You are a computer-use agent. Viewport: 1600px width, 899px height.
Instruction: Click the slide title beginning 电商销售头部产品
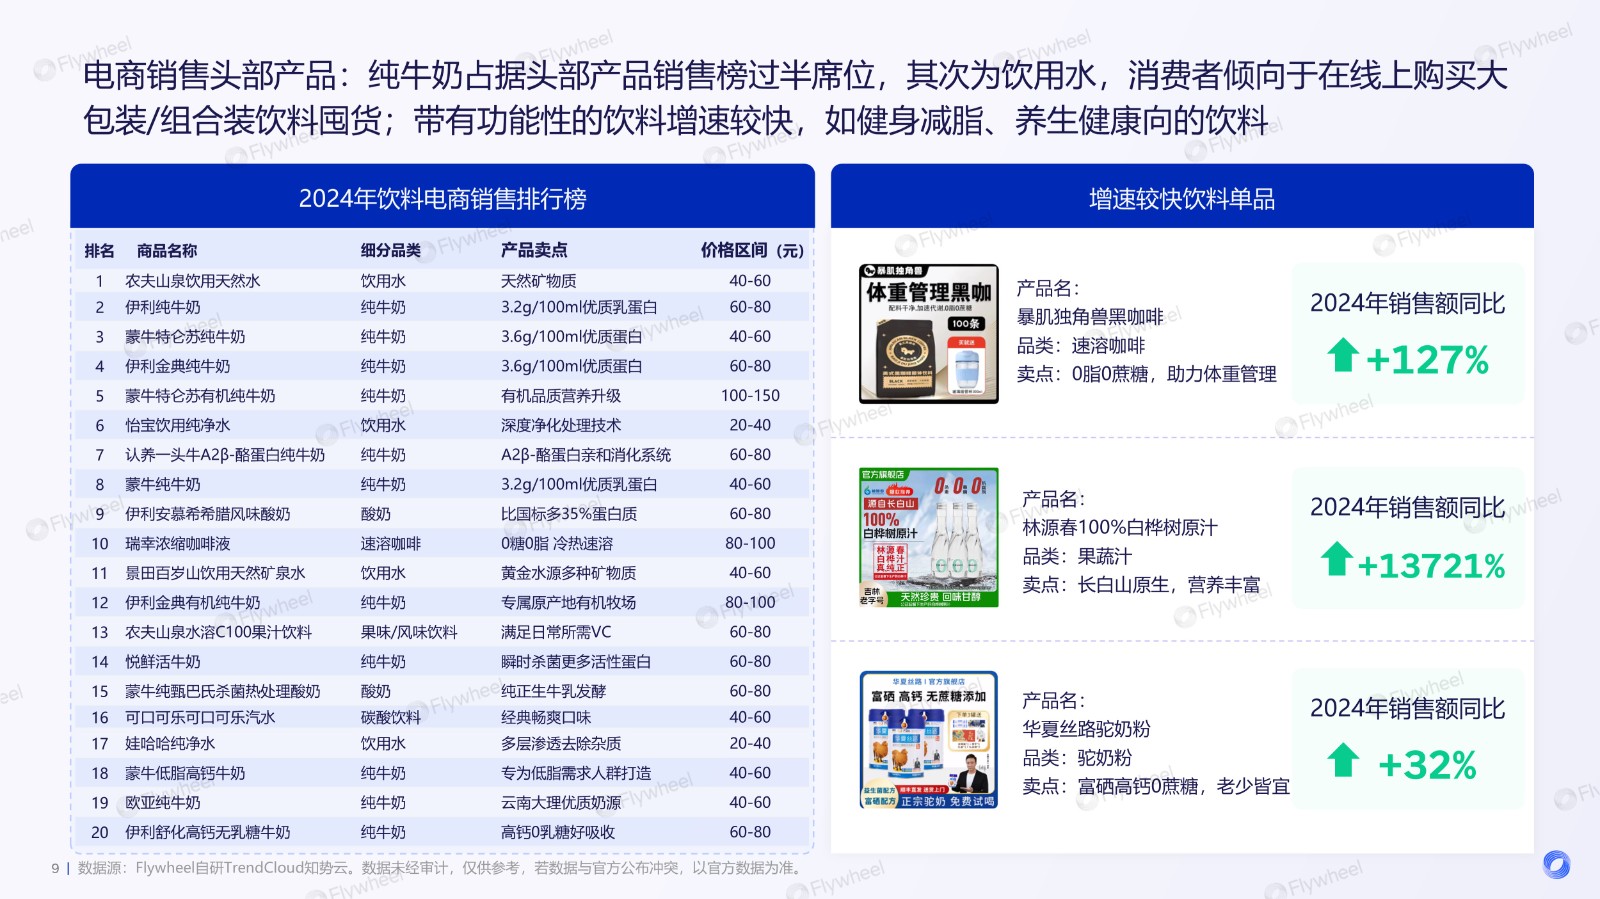point(795,98)
